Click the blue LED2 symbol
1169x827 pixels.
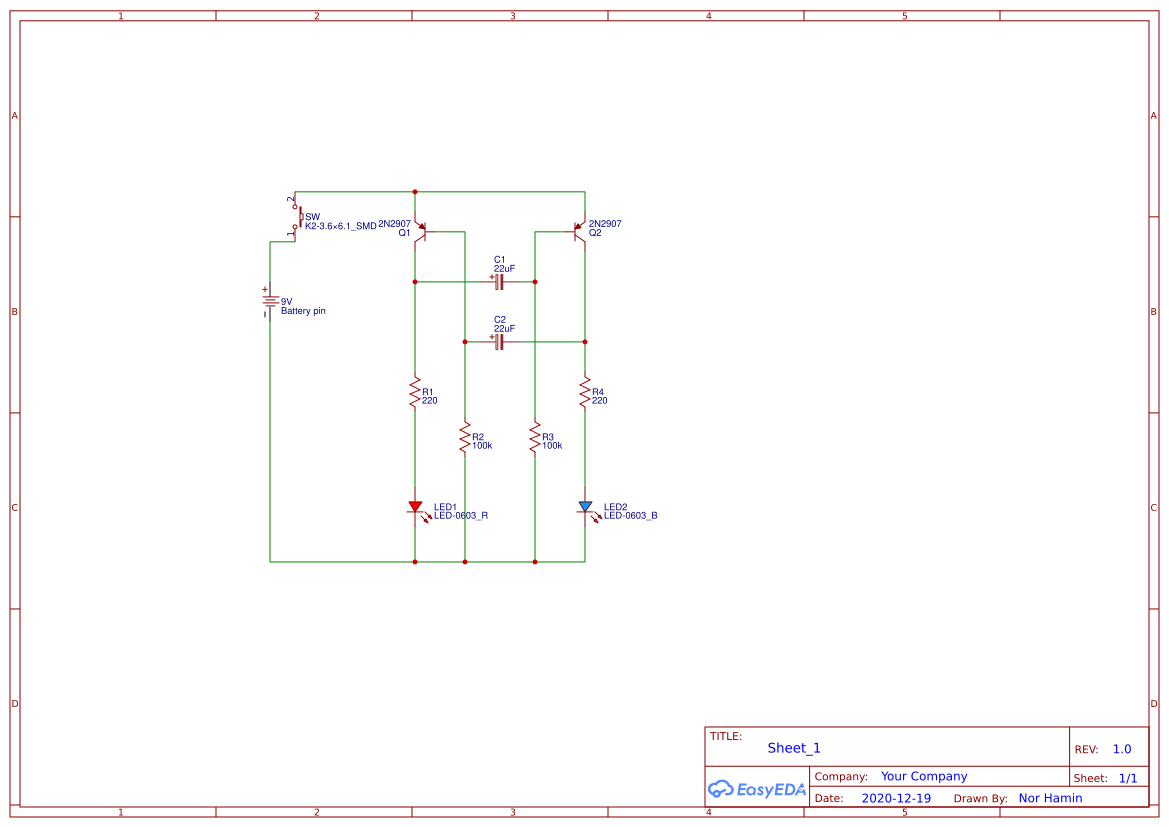pos(585,507)
